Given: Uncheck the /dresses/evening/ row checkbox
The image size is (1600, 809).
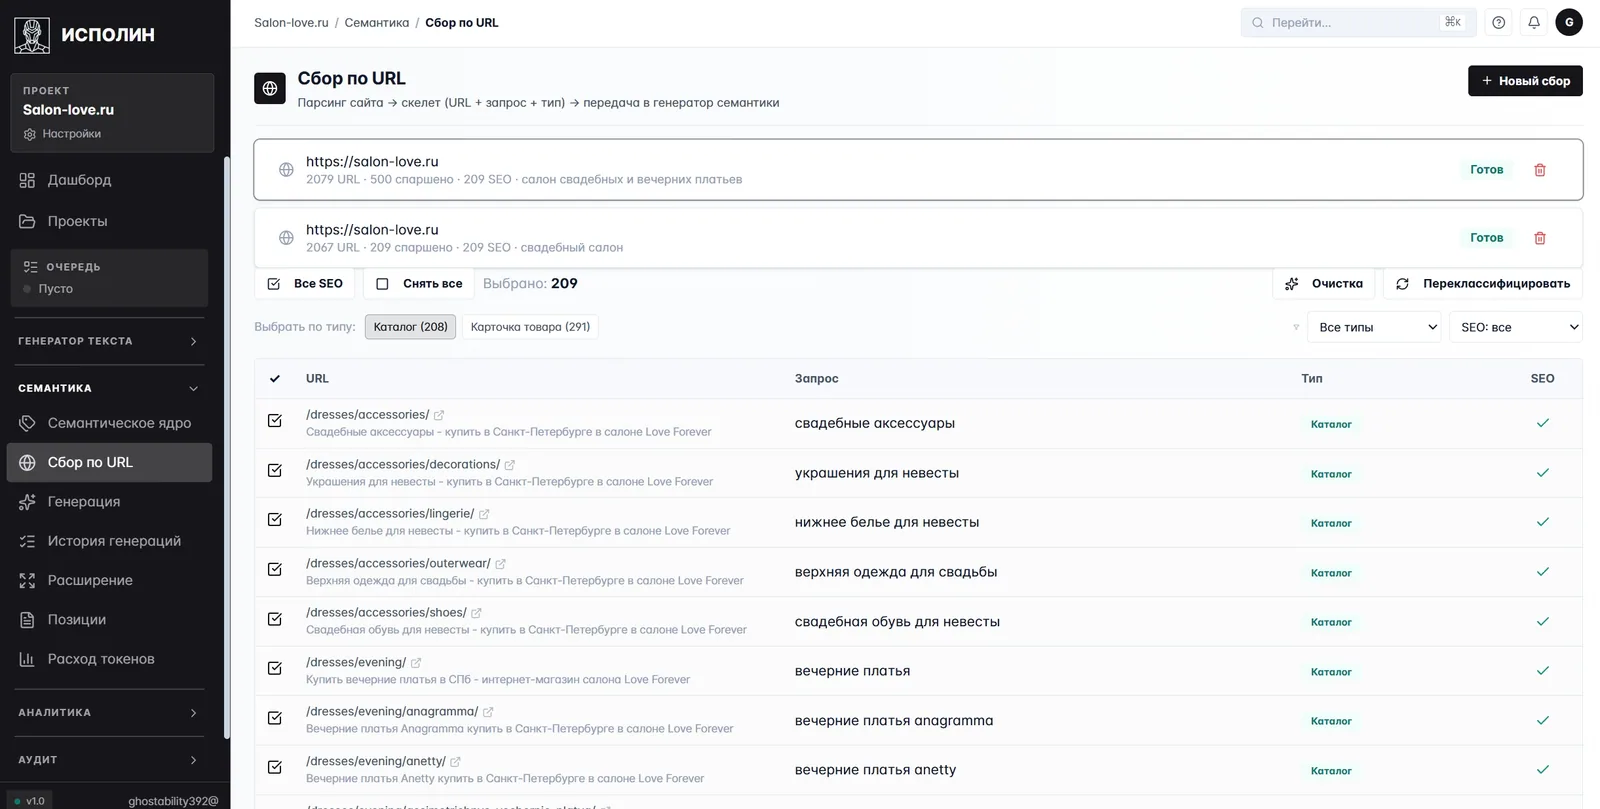Looking at the screenshot, I should pyautogui.click(x=275, y=668).
